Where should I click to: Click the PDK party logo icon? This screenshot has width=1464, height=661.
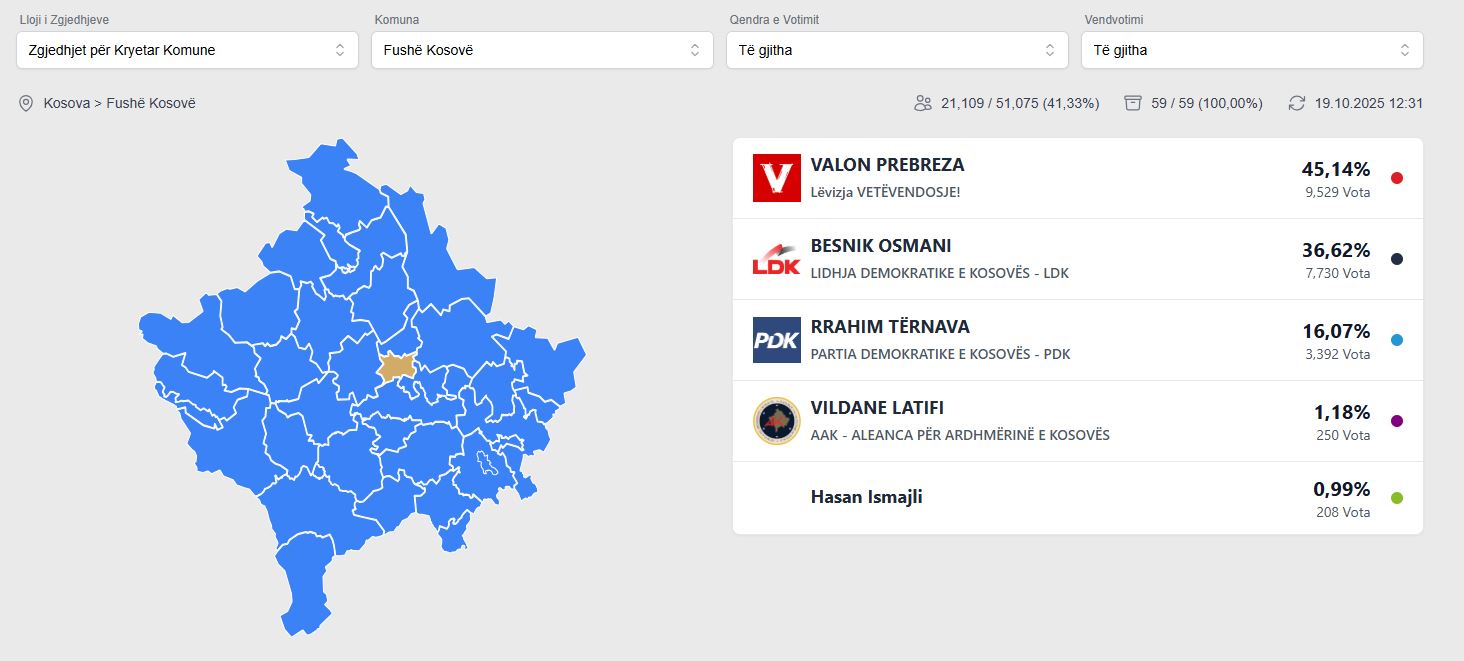pos(776,340)
